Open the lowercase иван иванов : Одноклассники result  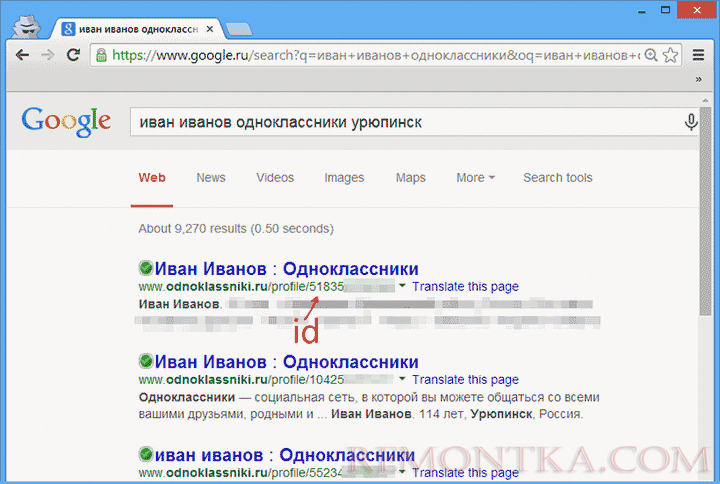[285, 455]
